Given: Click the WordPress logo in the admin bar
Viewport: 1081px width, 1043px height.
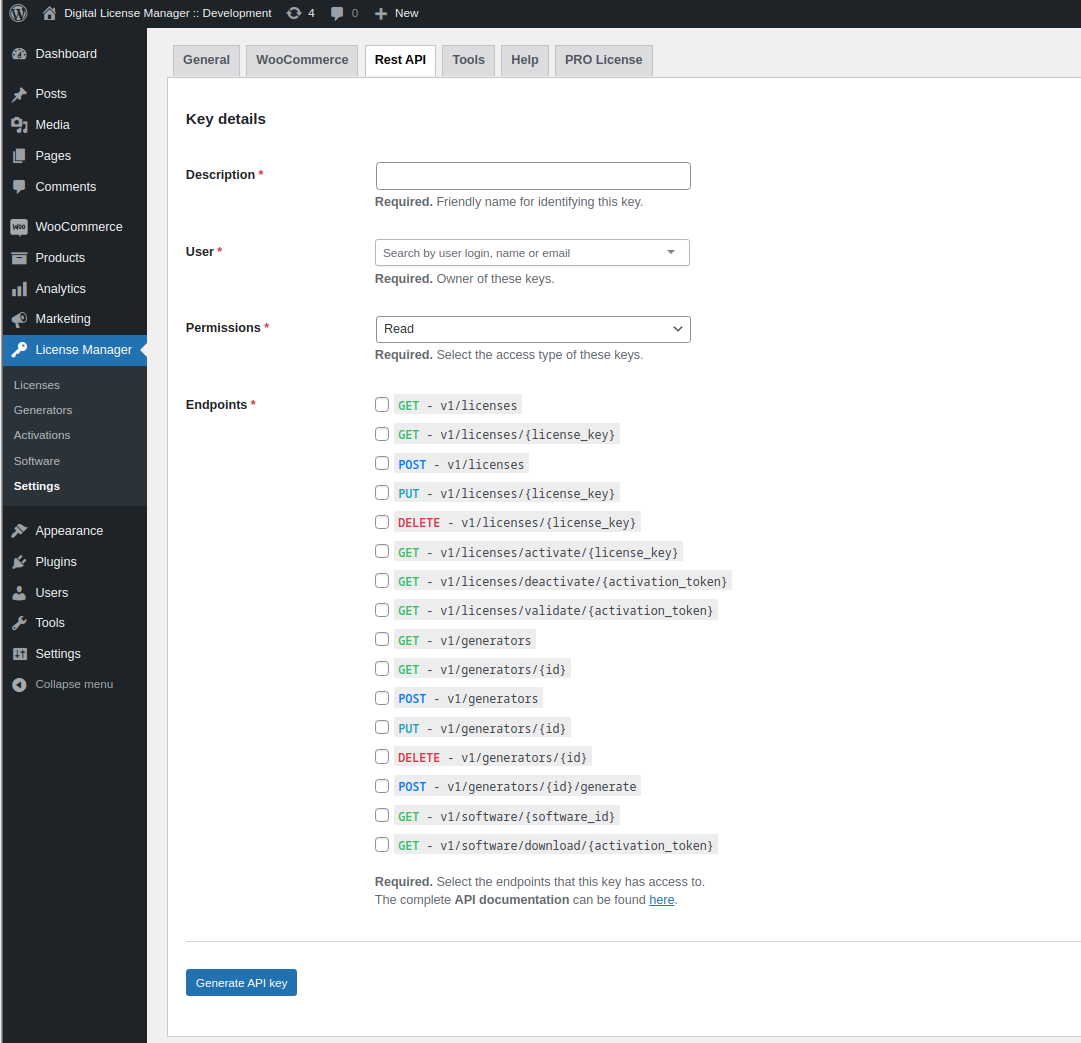Looking at the screenshot, I should 17,14.
